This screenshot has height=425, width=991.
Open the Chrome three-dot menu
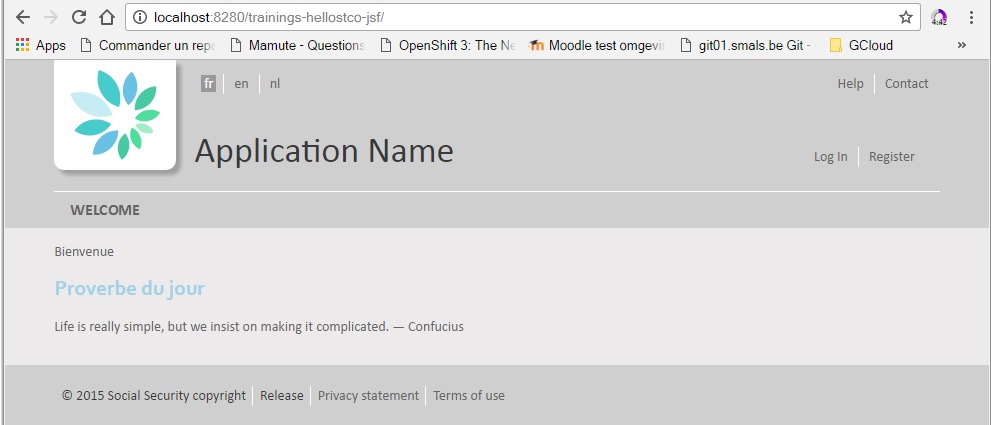[x=971, y=17]
